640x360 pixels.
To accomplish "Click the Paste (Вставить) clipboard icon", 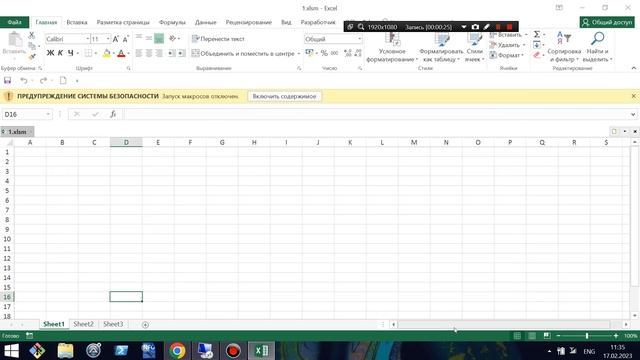I will click(x=15, y=40).
